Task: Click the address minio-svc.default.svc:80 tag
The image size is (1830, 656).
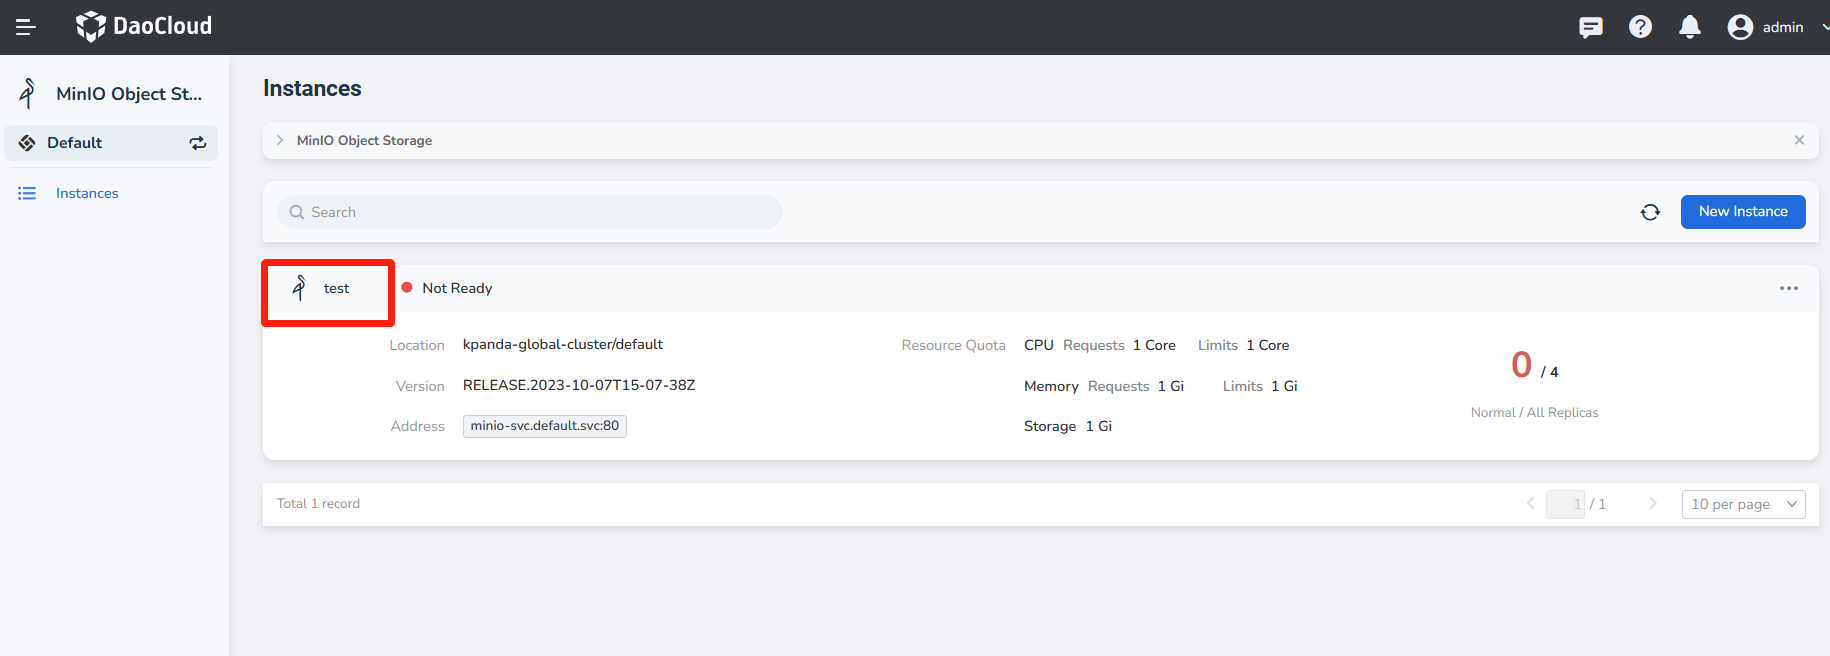Action: [x=545, y=426]
